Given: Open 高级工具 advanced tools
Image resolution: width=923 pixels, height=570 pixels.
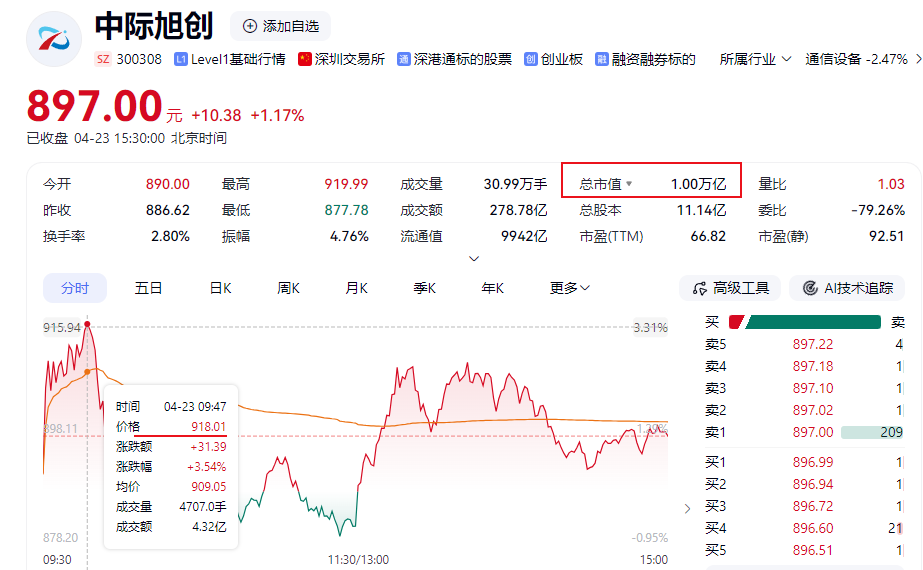Looking at the screenshot, I should click(x=730, y=288).
